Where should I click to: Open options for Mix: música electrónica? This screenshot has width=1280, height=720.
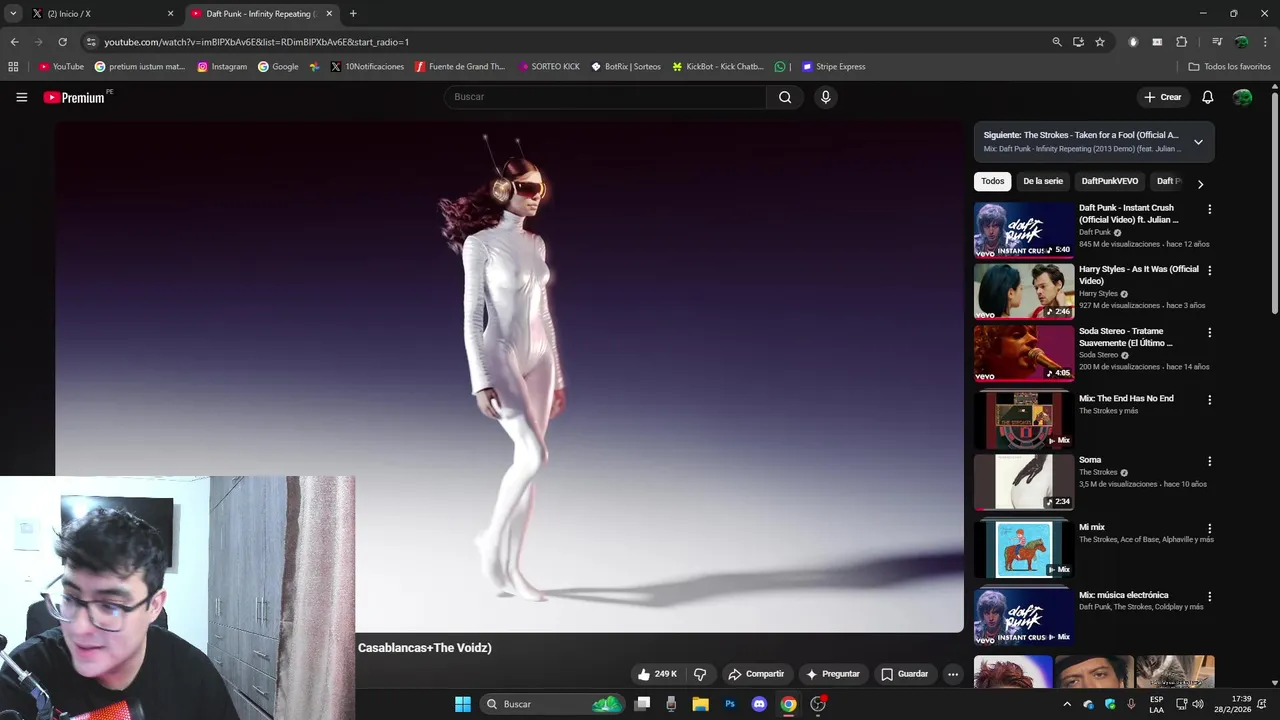(x=1209, y=597)
